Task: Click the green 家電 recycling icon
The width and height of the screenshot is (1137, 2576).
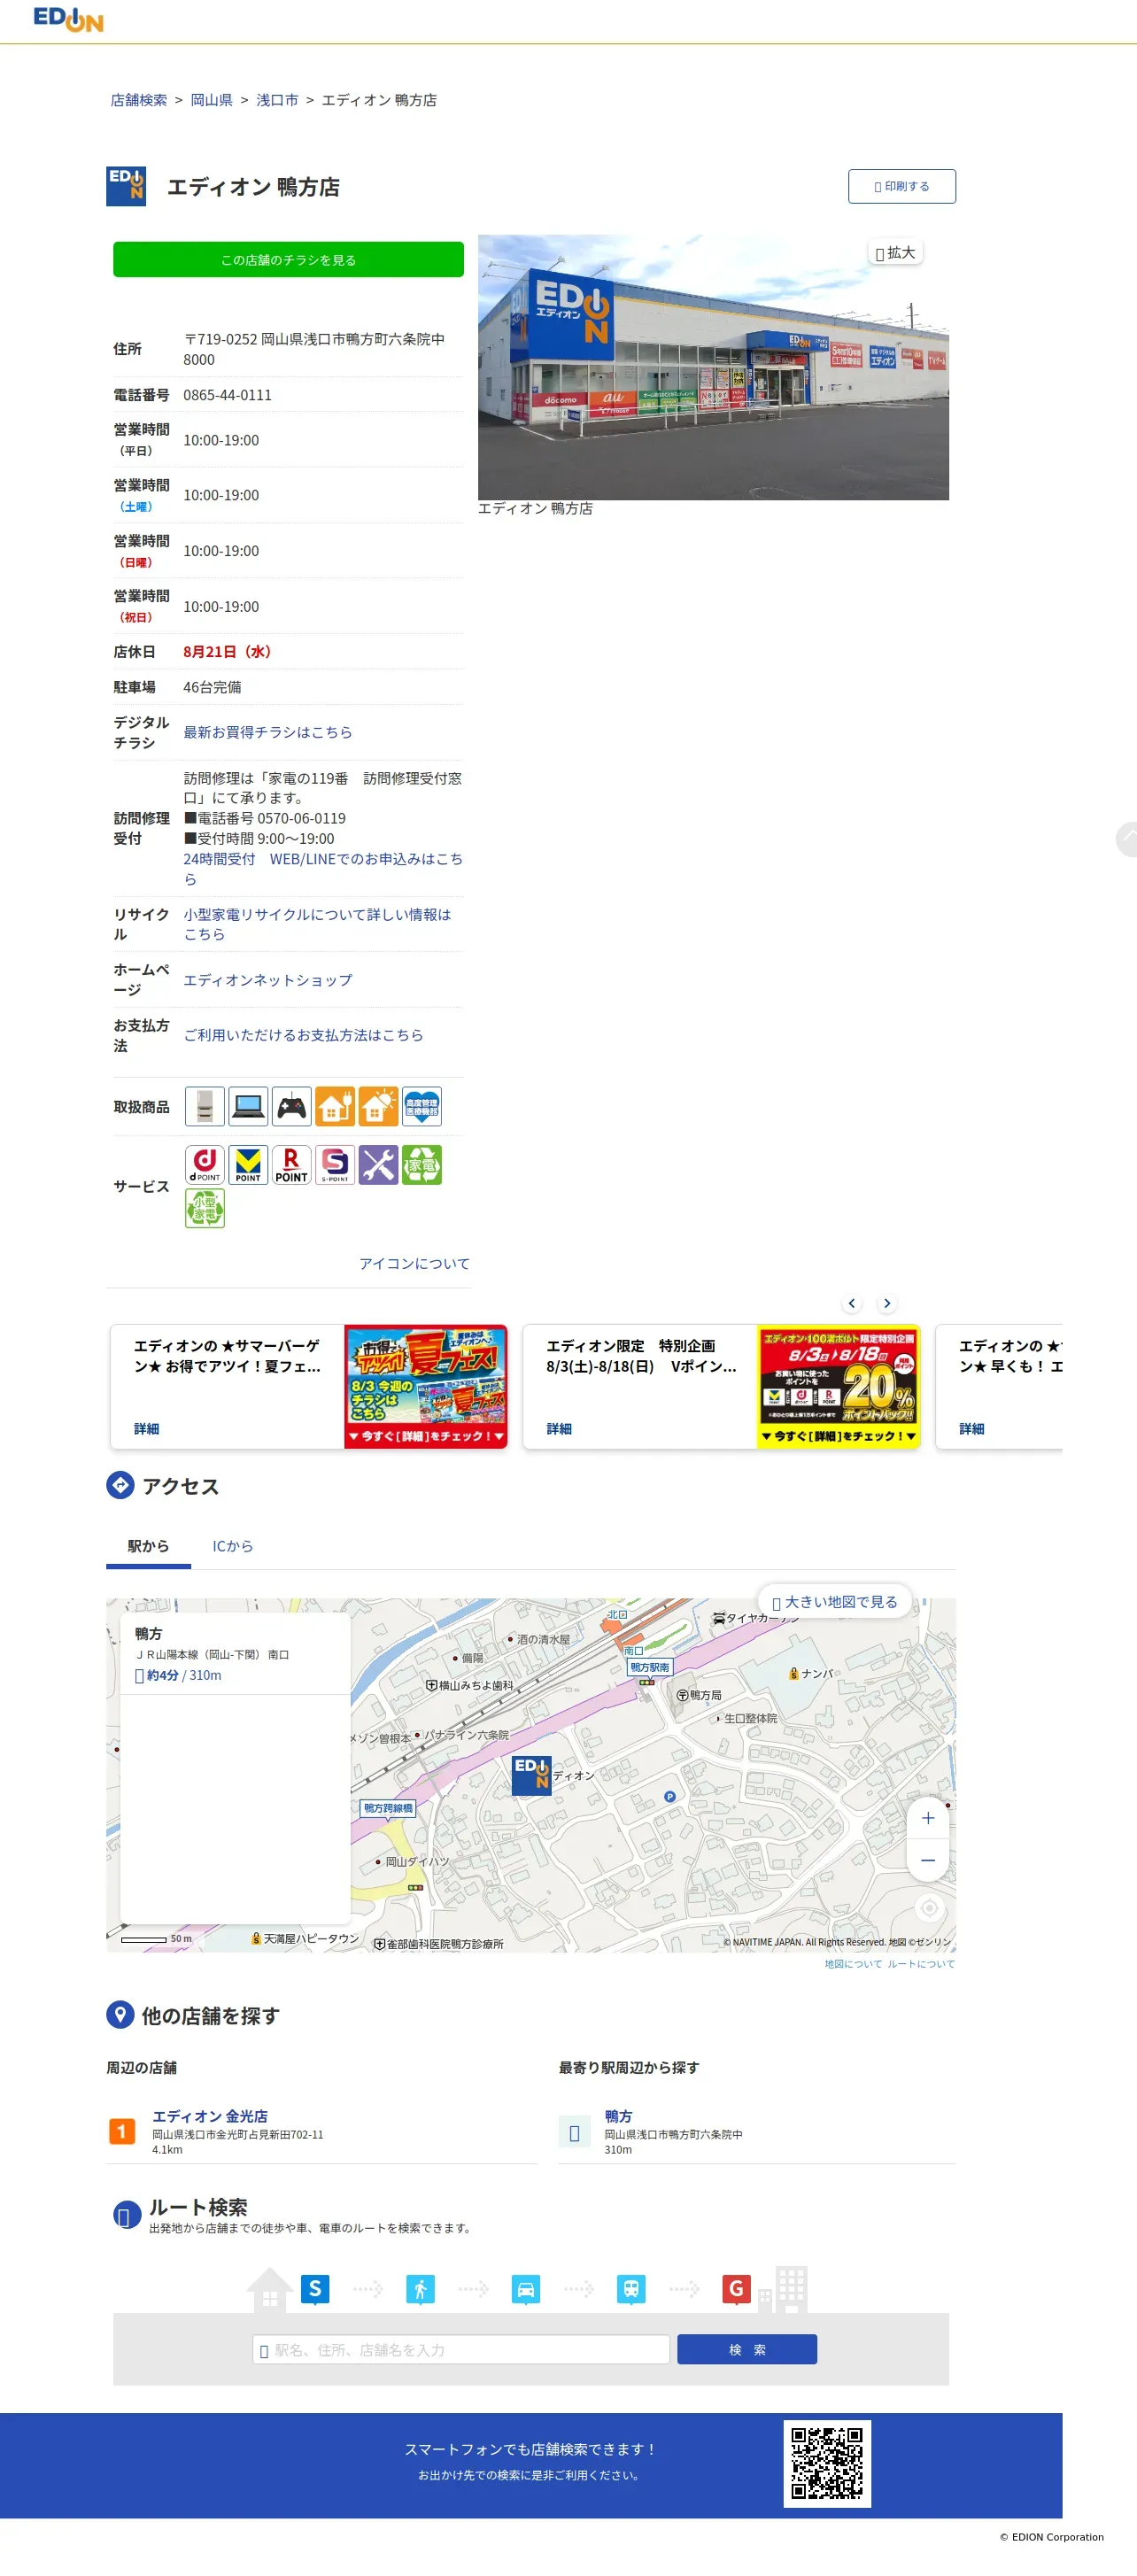Action: [422, 1165]
